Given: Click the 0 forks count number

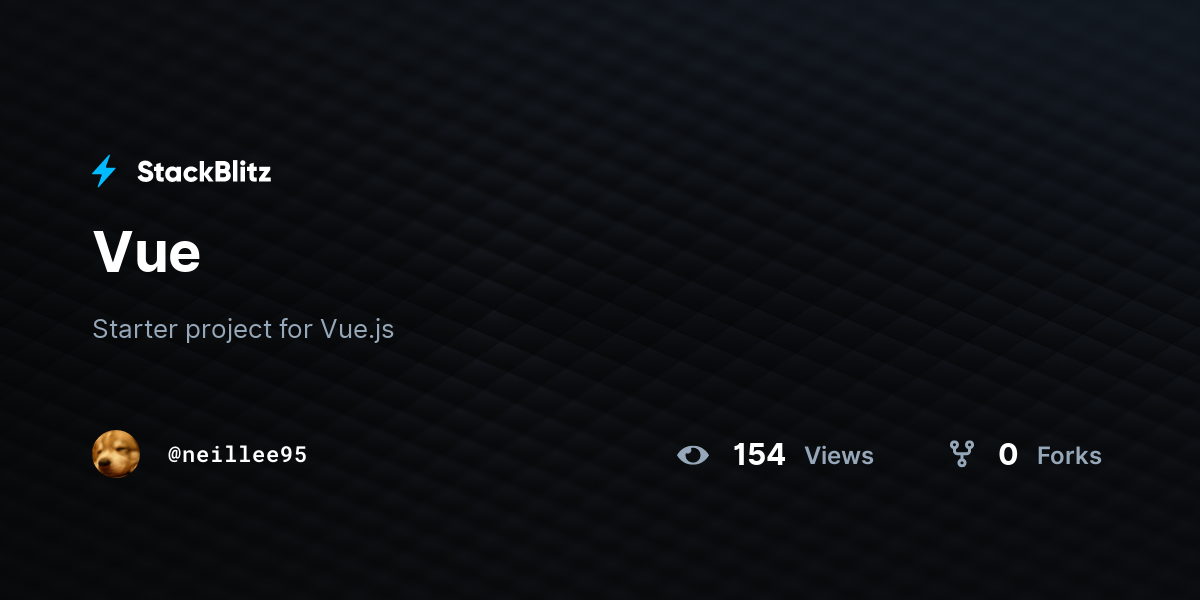Looking at the screenshot, I should (1008, 455).
